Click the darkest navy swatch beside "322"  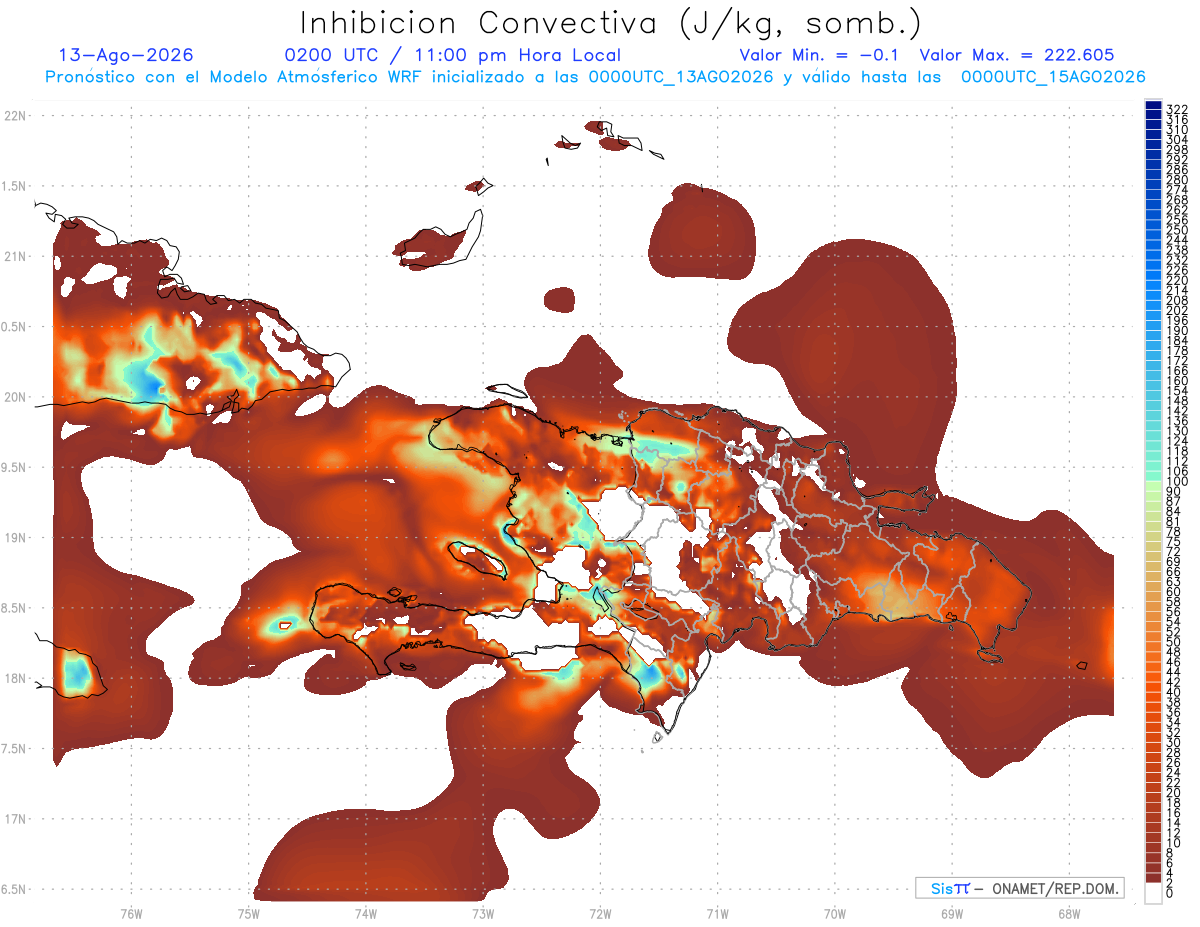point(1153,104)
